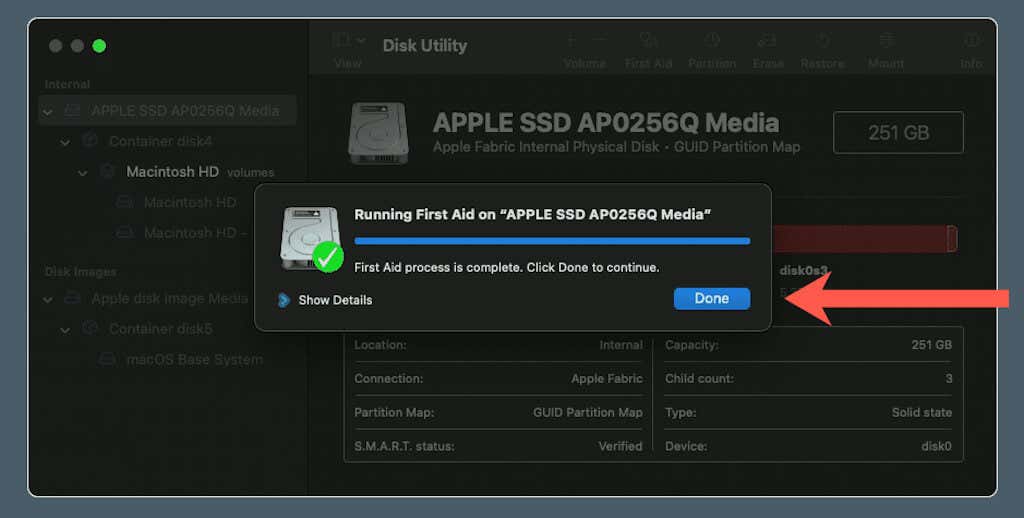The height and width of the screenshot is (518, 1024).
Task: Click the Capacity row's 251 GB value
Action: (932, 345)
